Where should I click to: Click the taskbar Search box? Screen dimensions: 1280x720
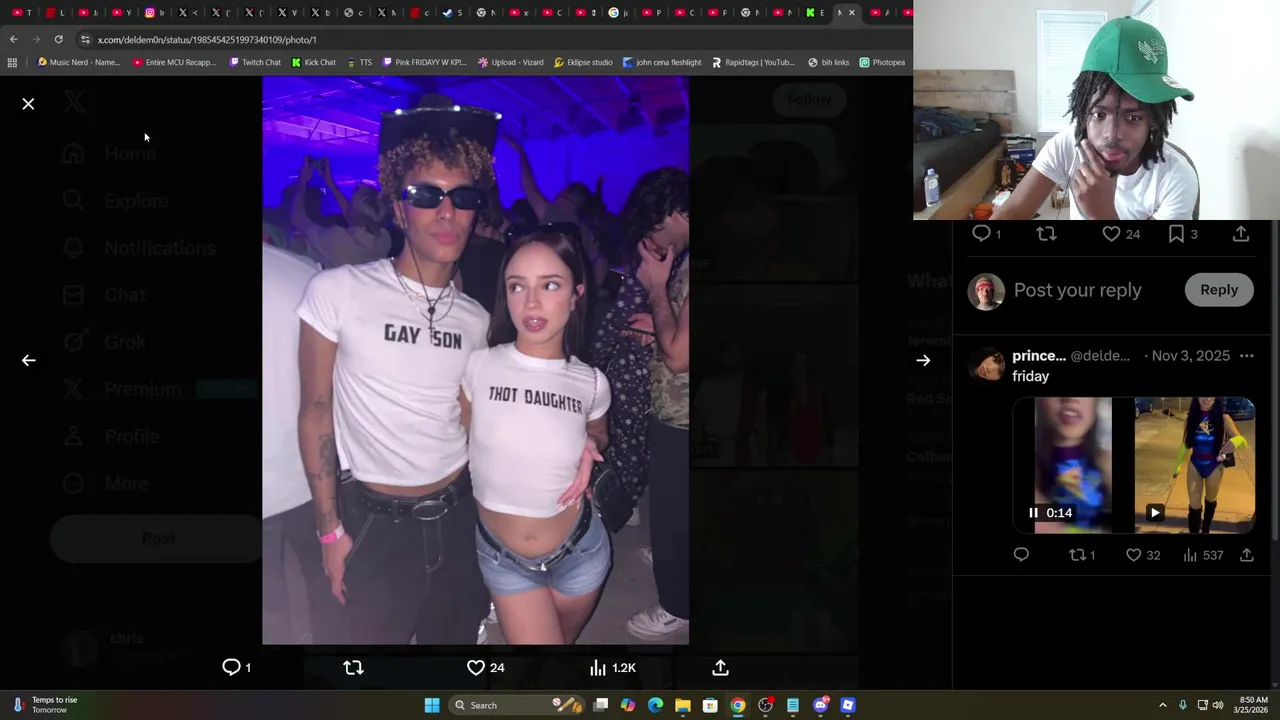click(516, 705)
